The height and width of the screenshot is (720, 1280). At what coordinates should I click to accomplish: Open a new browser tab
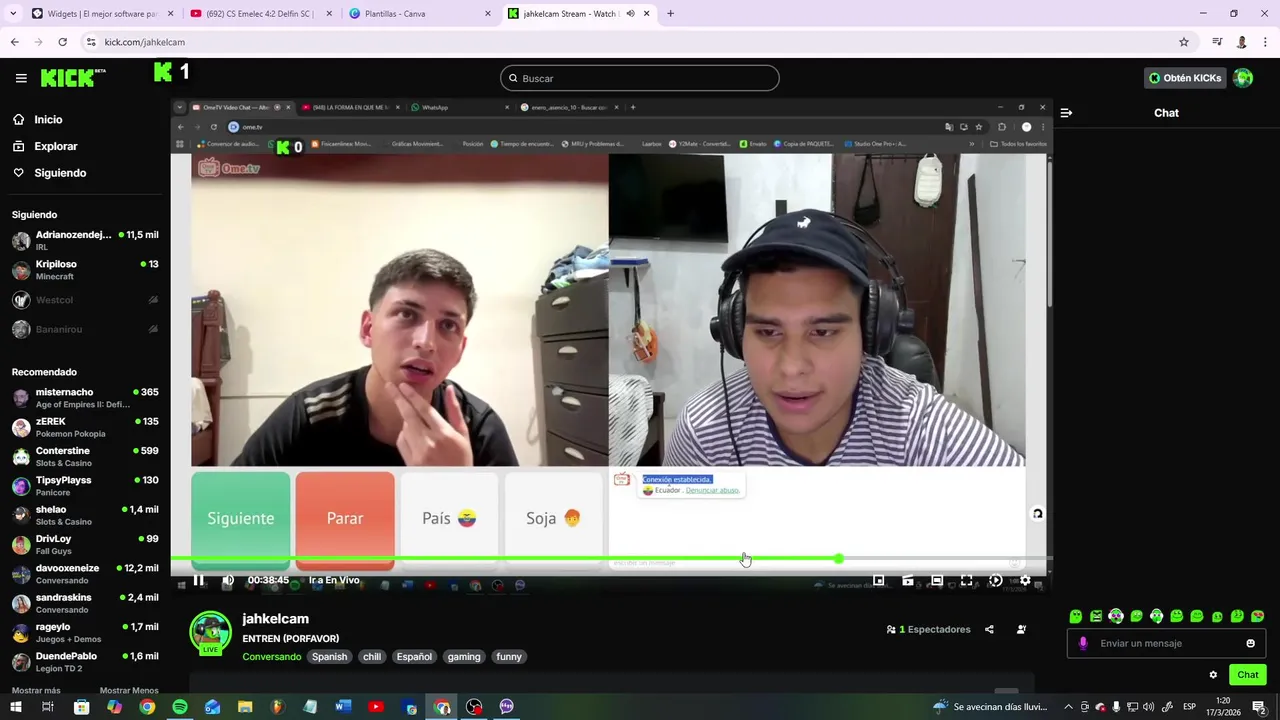670,14
